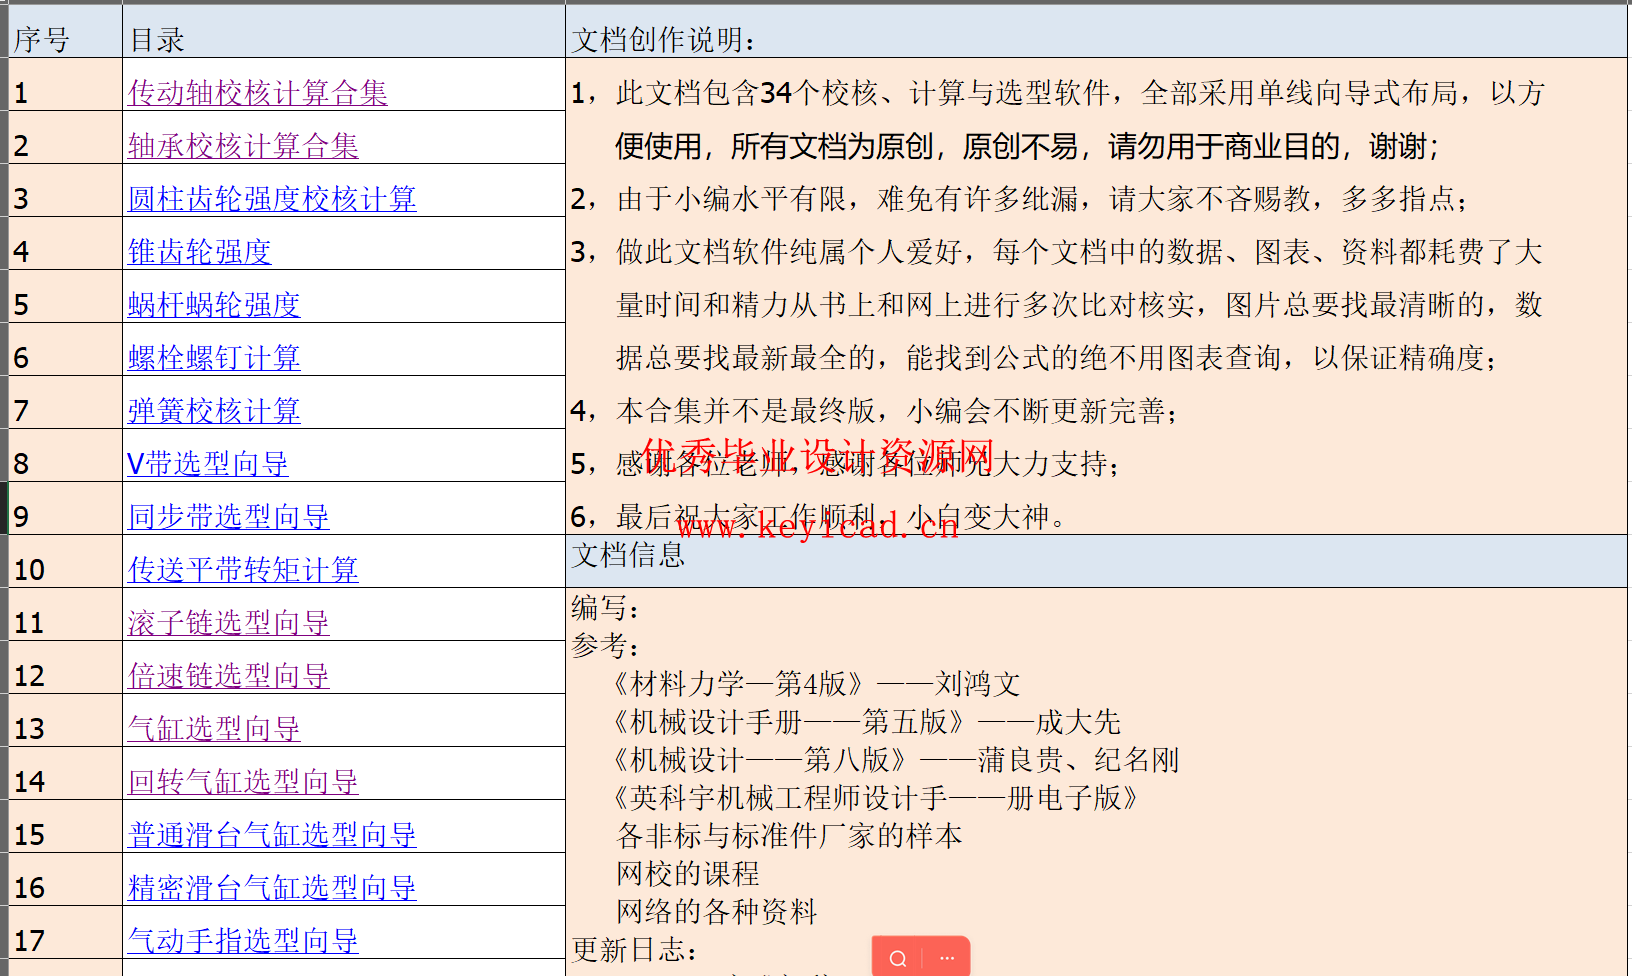Click the search icon in red floating toolbar
This screenshot has width=1632, height=976.
click(x=898, y=958)
